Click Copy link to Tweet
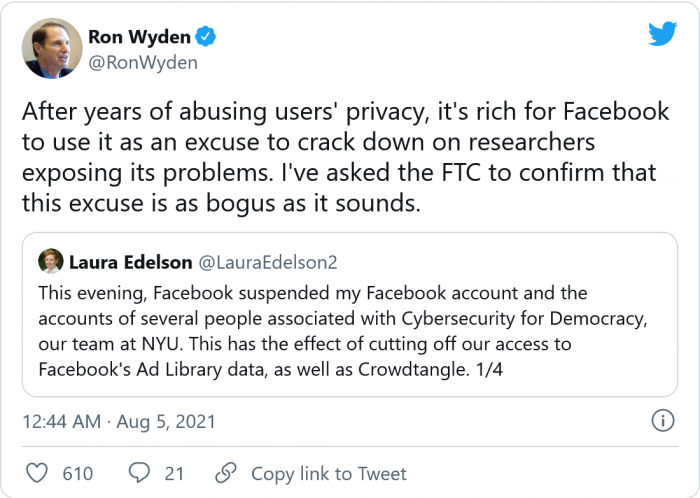This screenshot has height=498, width=700. (x=328, y=473)
